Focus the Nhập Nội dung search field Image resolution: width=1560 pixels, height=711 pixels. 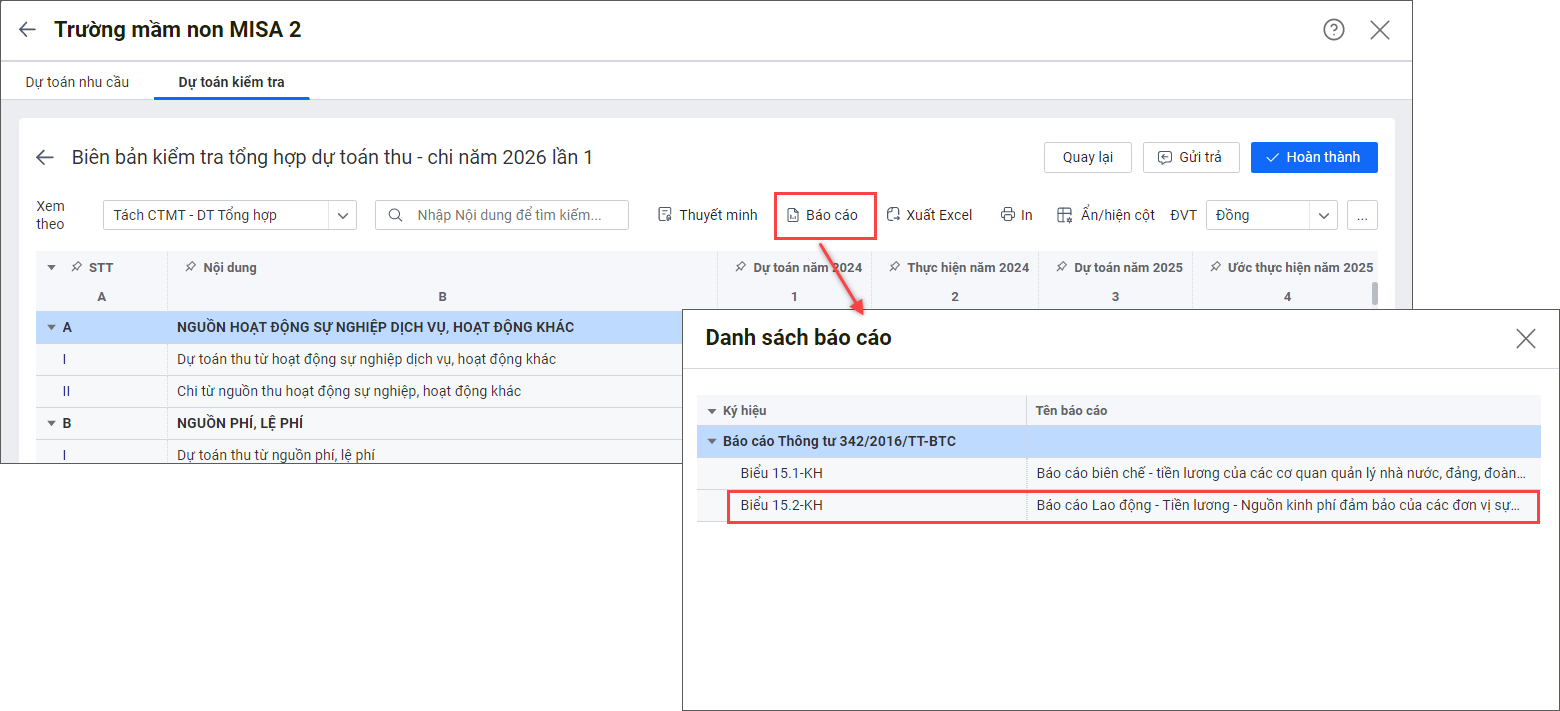click(510, 215)
